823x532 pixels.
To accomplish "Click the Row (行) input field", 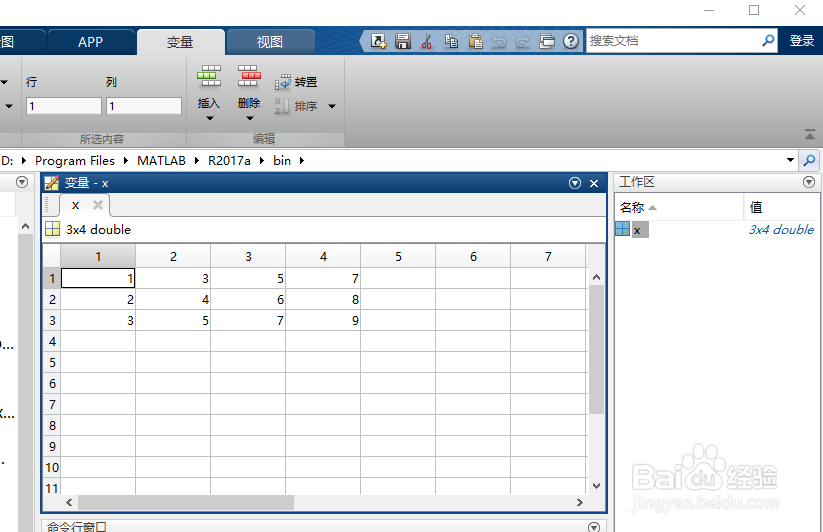I will (64, 106).
